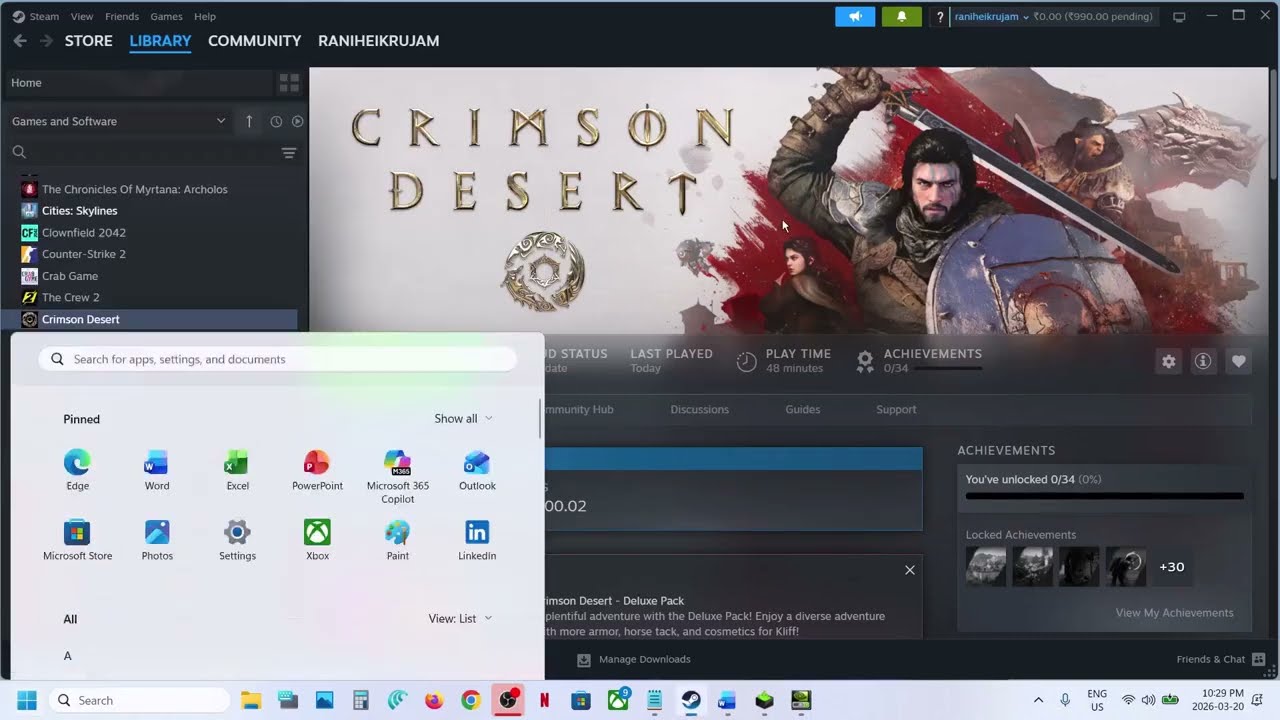Image resolution: width=1280 pixels, height=720 pixels.
Task: Go back with Steam back arrow
Action: 20,41
